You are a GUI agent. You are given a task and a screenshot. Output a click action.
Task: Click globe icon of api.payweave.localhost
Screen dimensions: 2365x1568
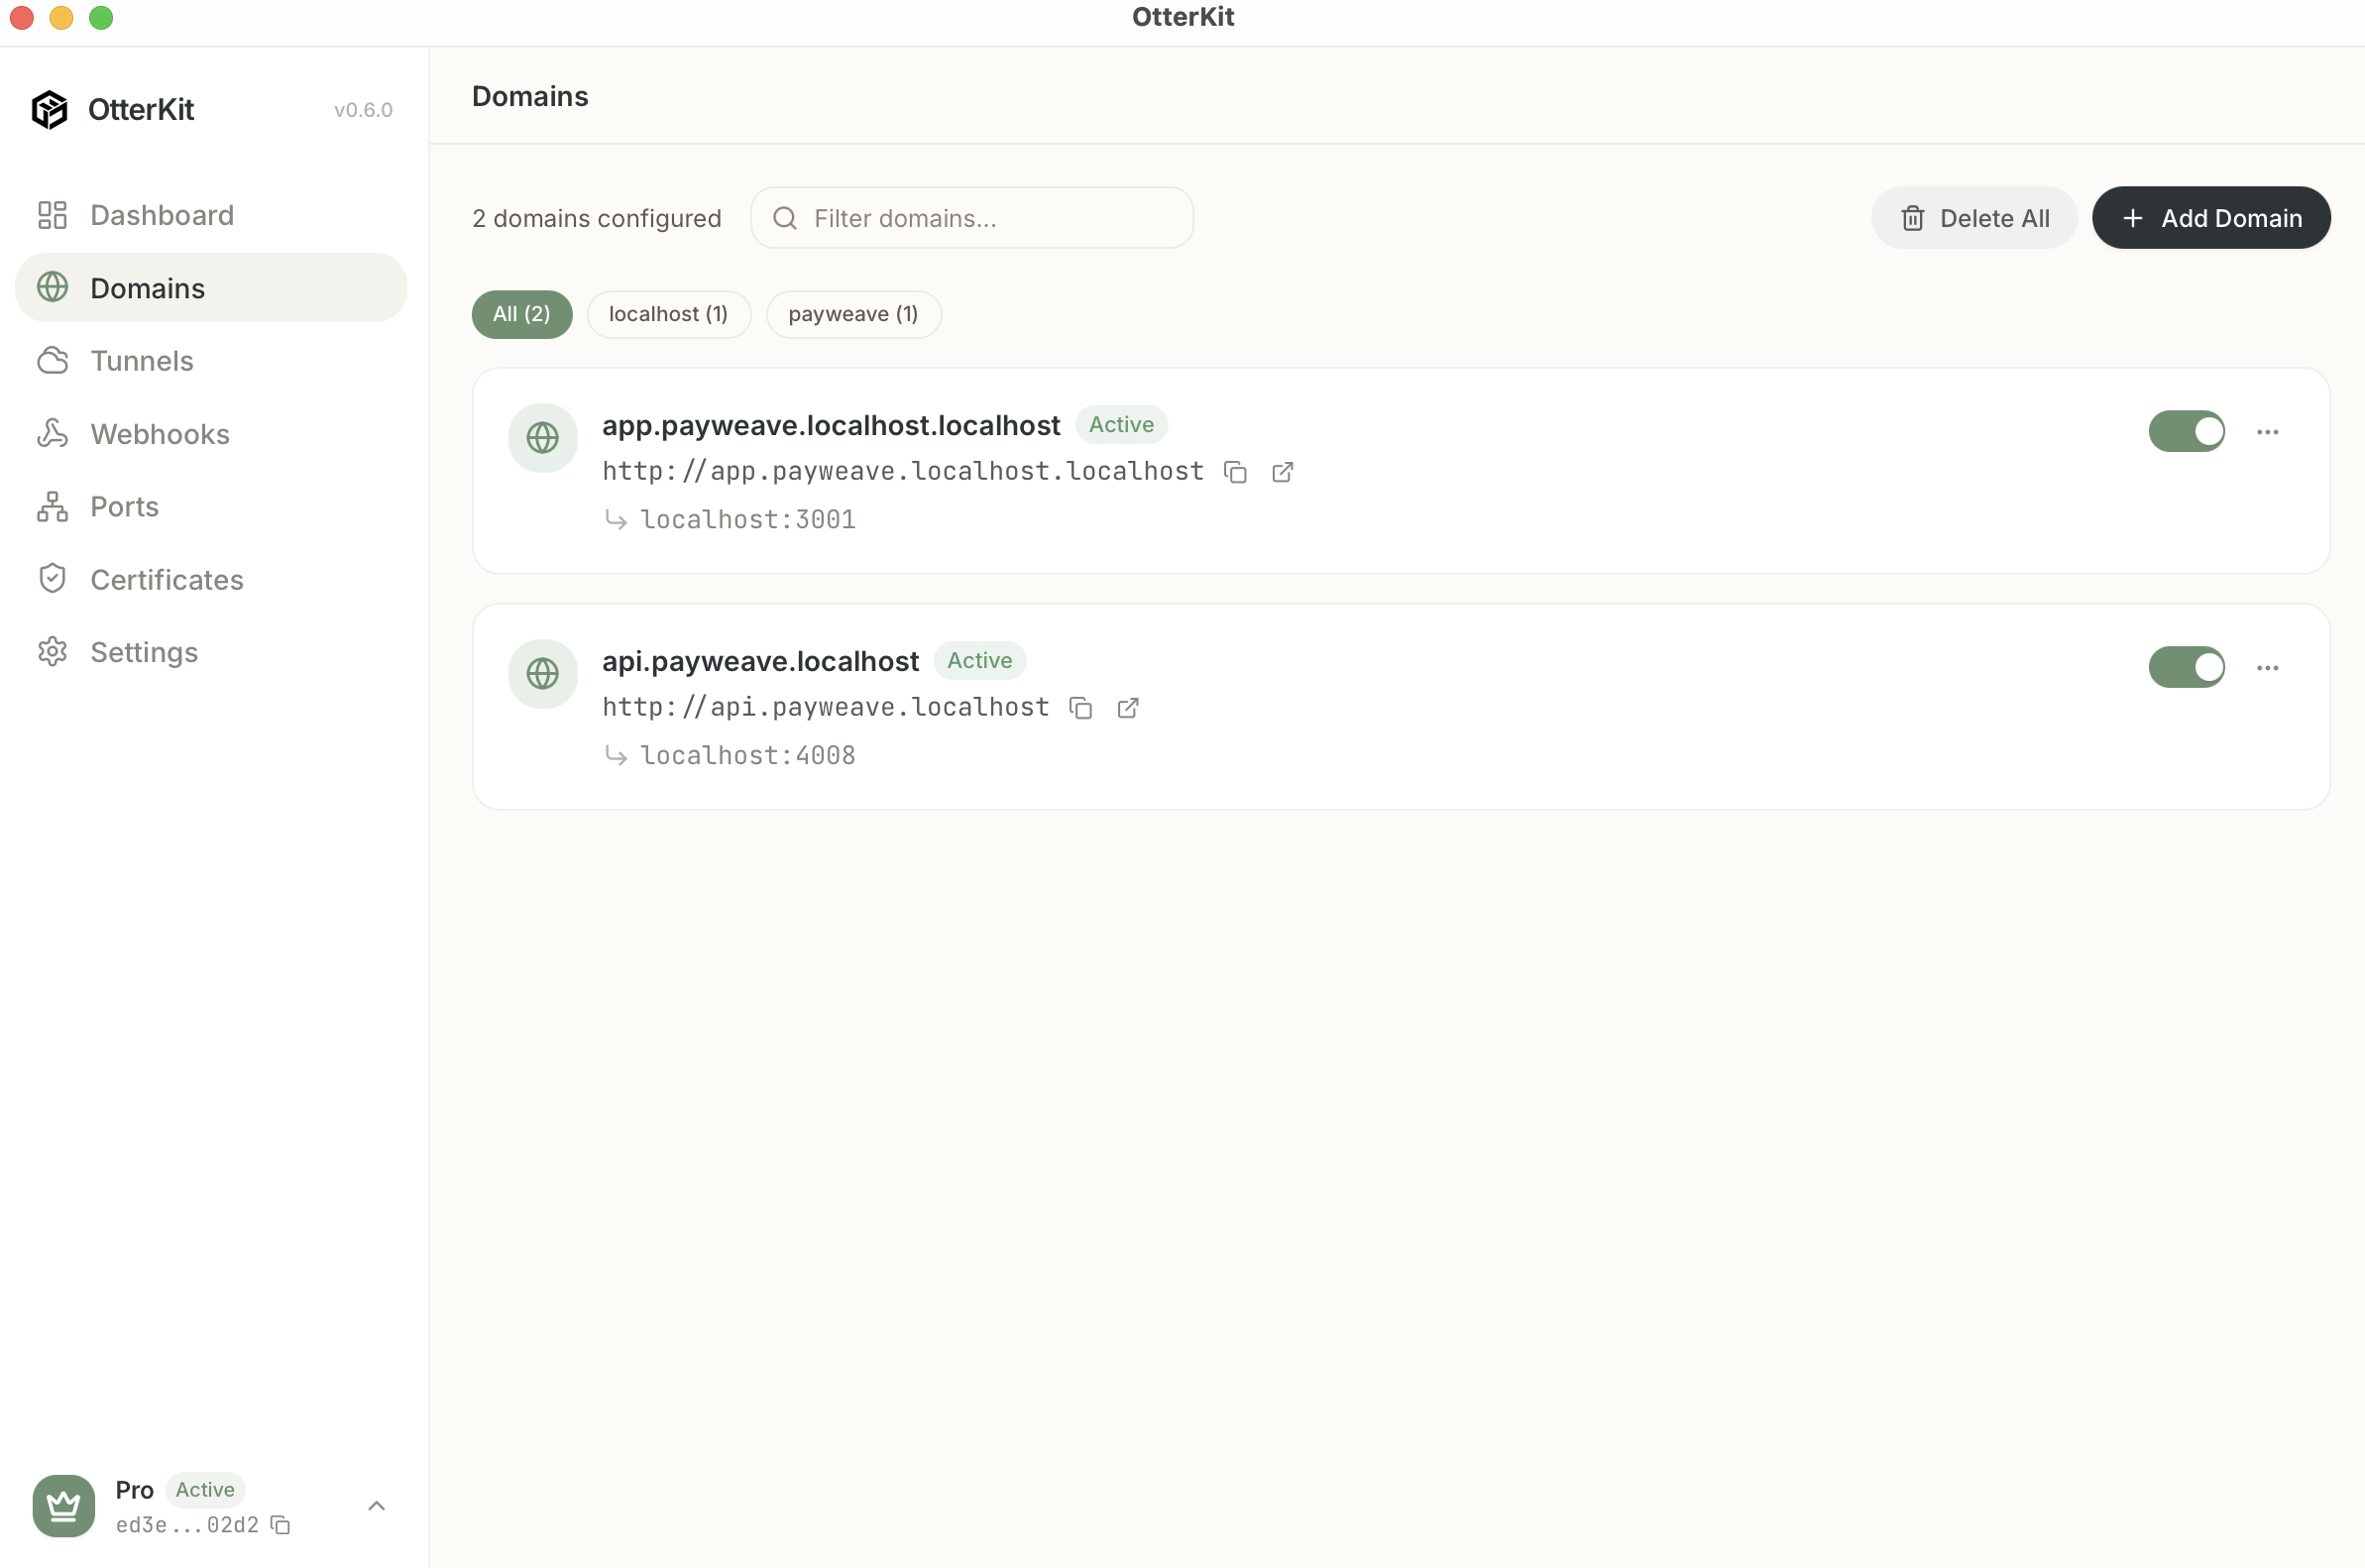point(542,673)
